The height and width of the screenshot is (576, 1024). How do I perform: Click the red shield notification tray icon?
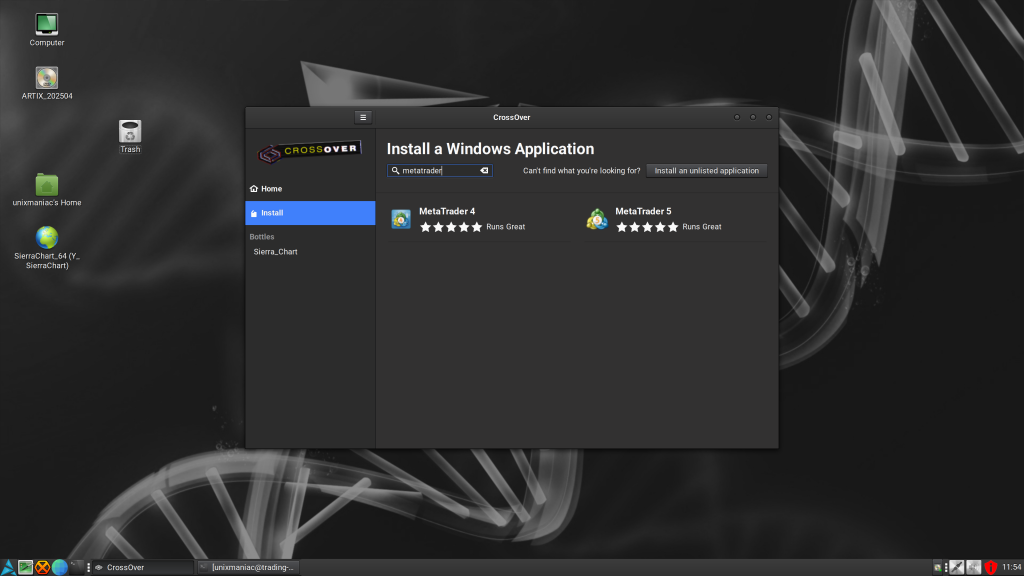coord(990,567)
